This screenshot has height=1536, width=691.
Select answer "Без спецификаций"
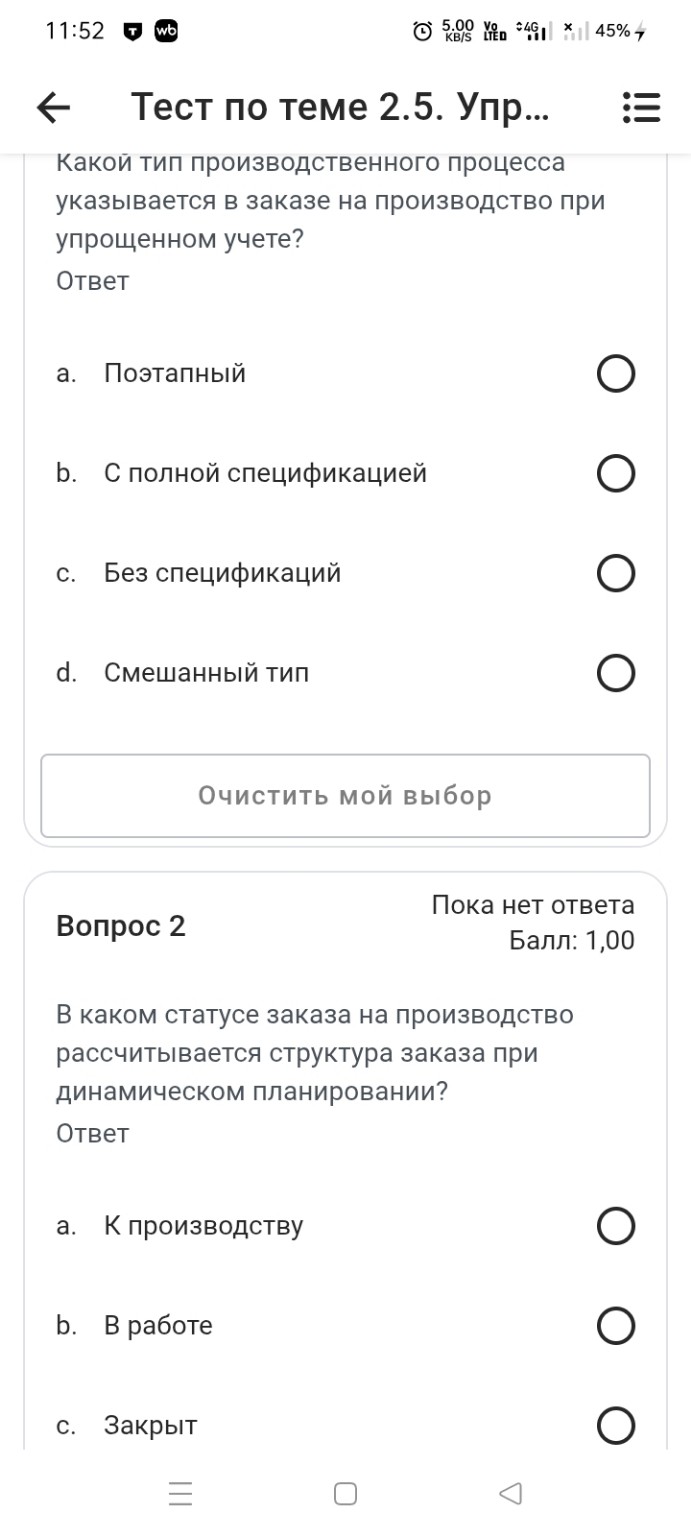618,573
